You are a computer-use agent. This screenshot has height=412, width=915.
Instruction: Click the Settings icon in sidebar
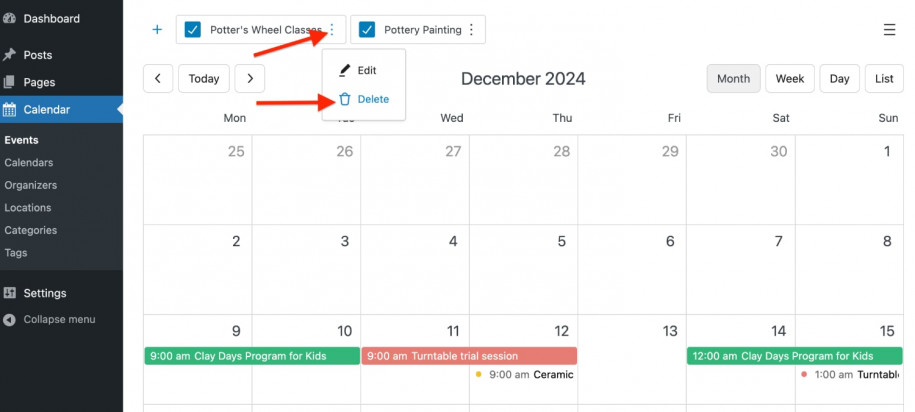[10, 293]
